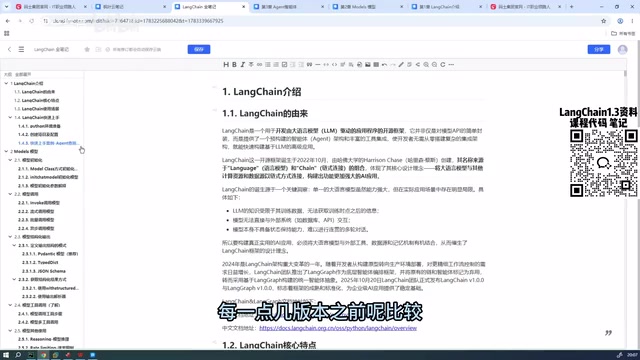Viewport: 640px width, 360px height.
Task: Collapse outline section 2.3.1
Action: 14,245
